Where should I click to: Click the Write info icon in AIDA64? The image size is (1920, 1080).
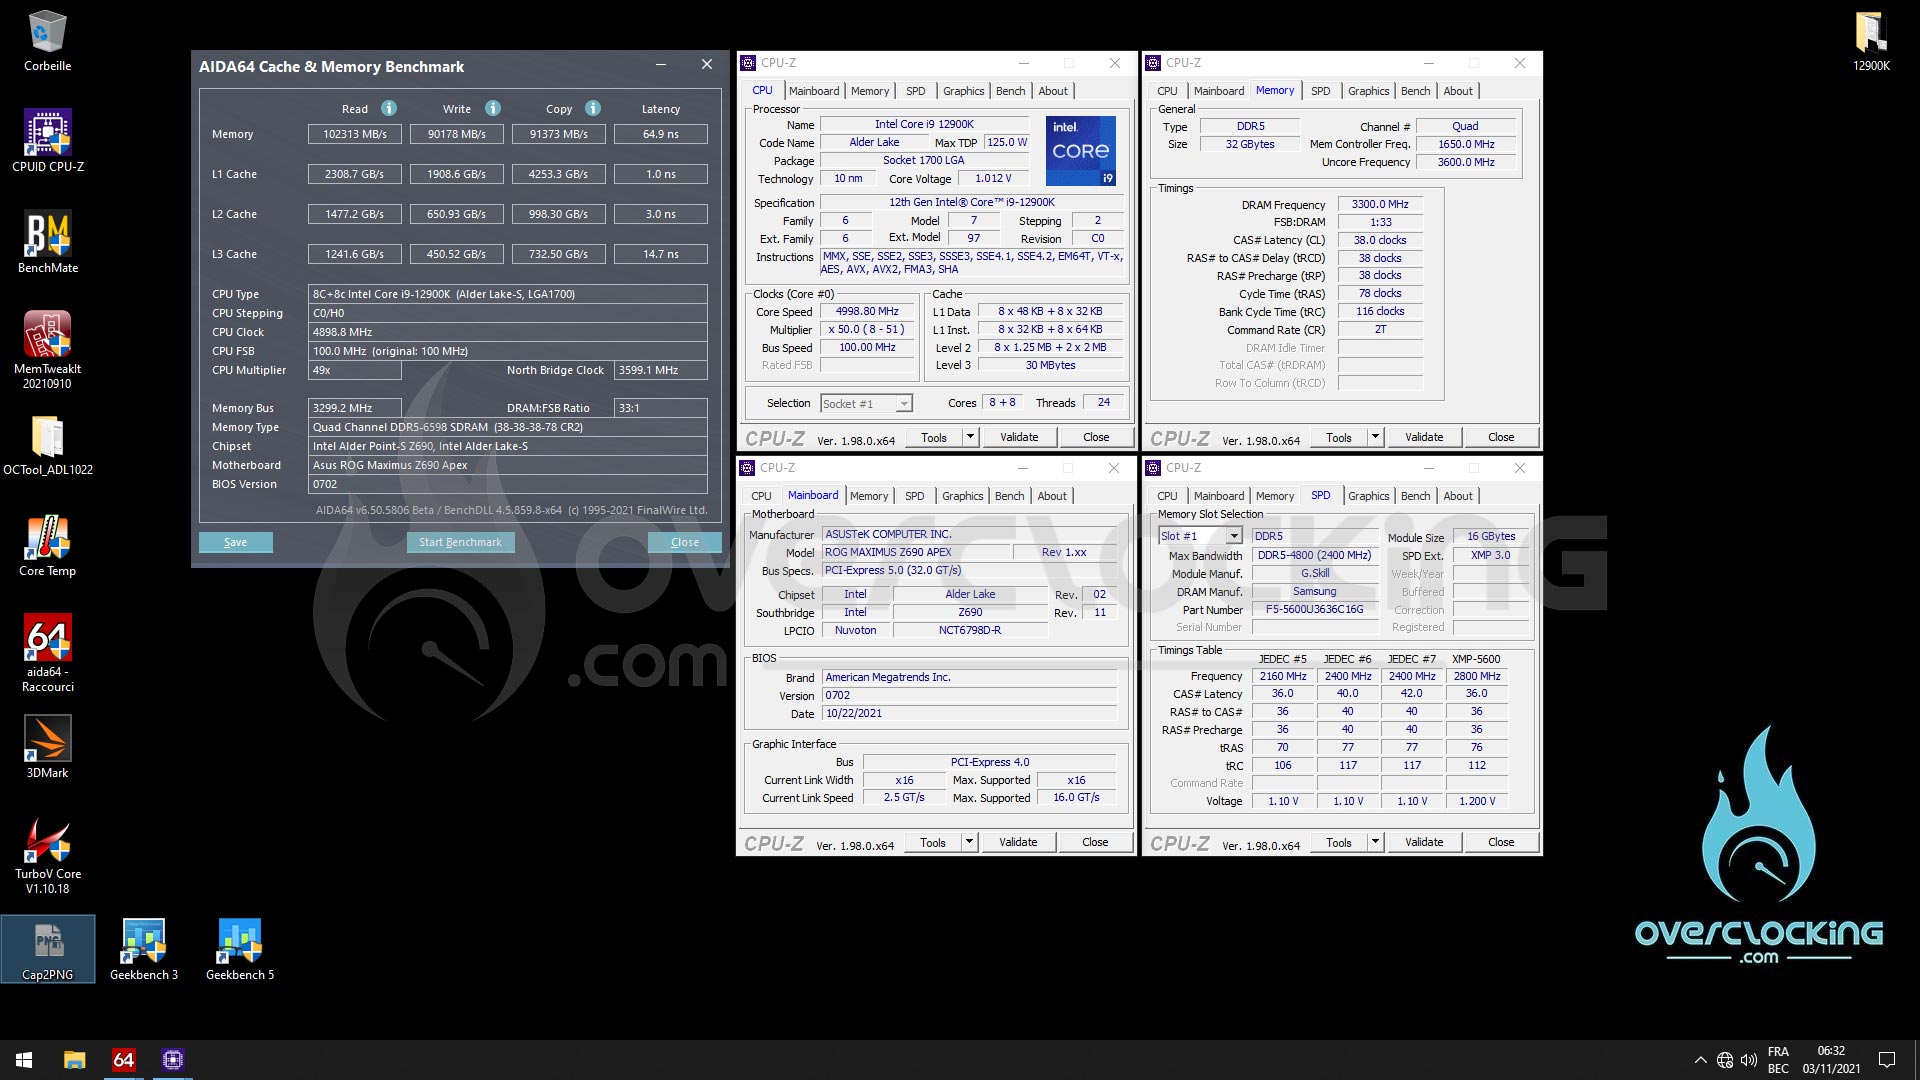click(493, 108)
